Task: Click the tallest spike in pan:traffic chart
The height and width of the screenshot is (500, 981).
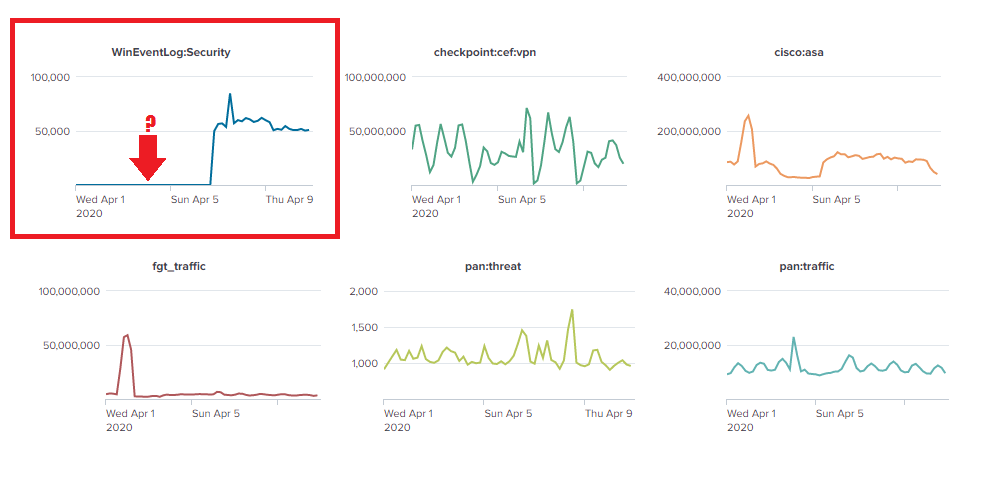Action: click(793, 338)
